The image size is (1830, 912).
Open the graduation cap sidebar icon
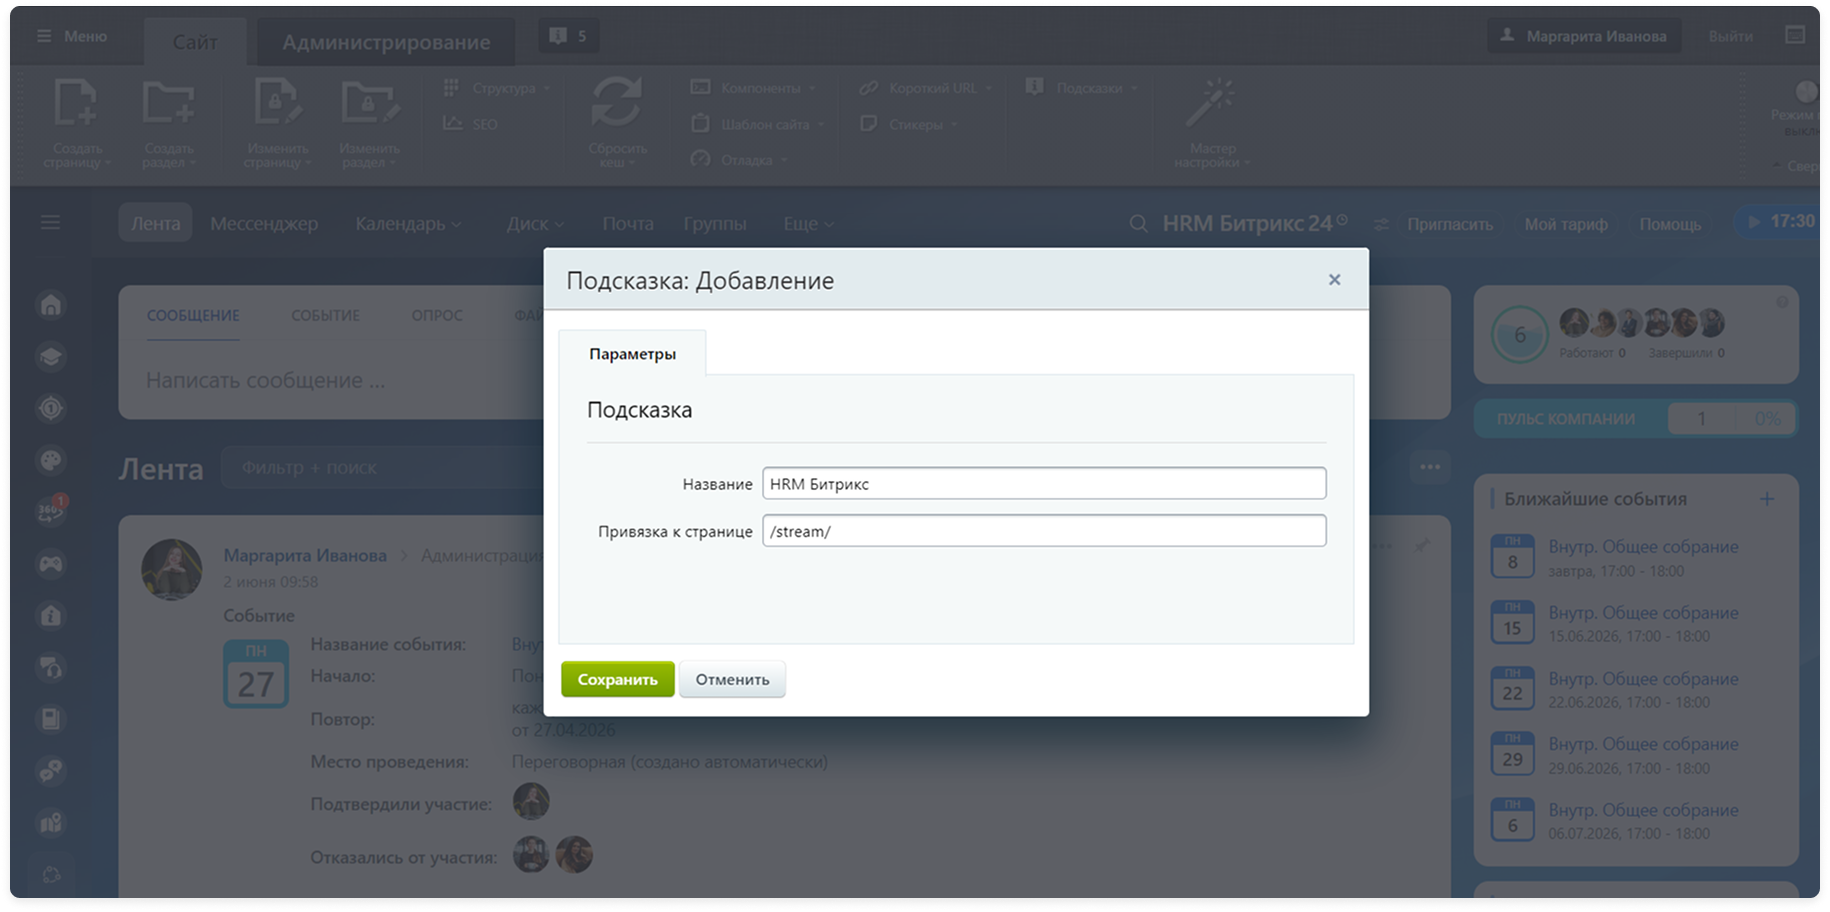[x=51, y=357]
